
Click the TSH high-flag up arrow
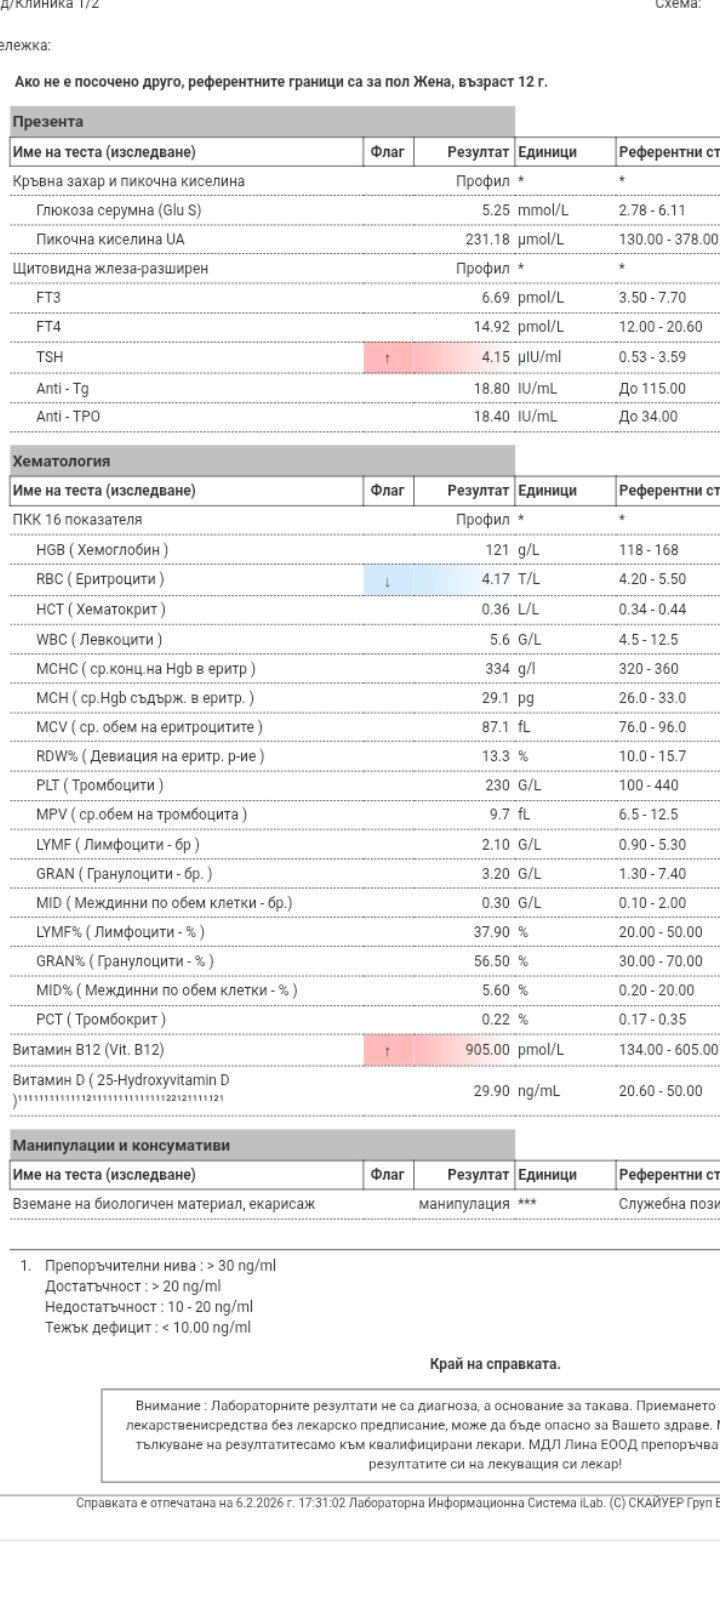[387, 358]
